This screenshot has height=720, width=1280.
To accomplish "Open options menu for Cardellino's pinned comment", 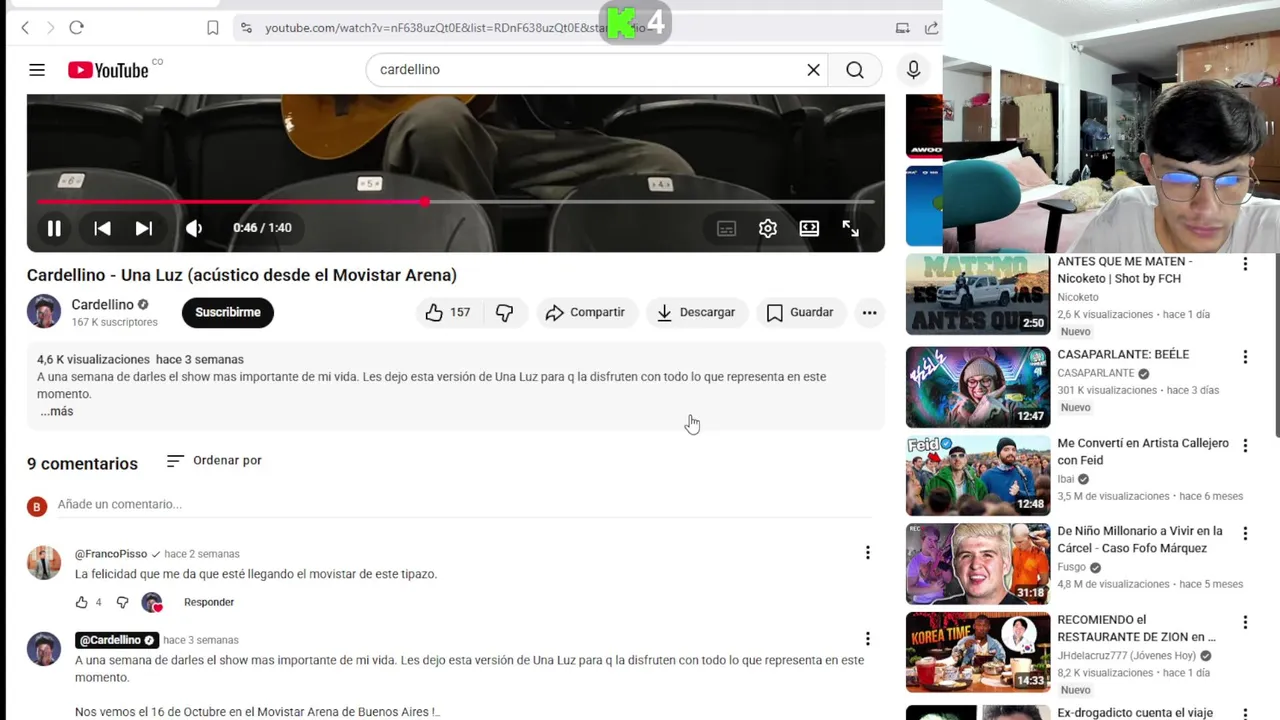I will point(868,638).
